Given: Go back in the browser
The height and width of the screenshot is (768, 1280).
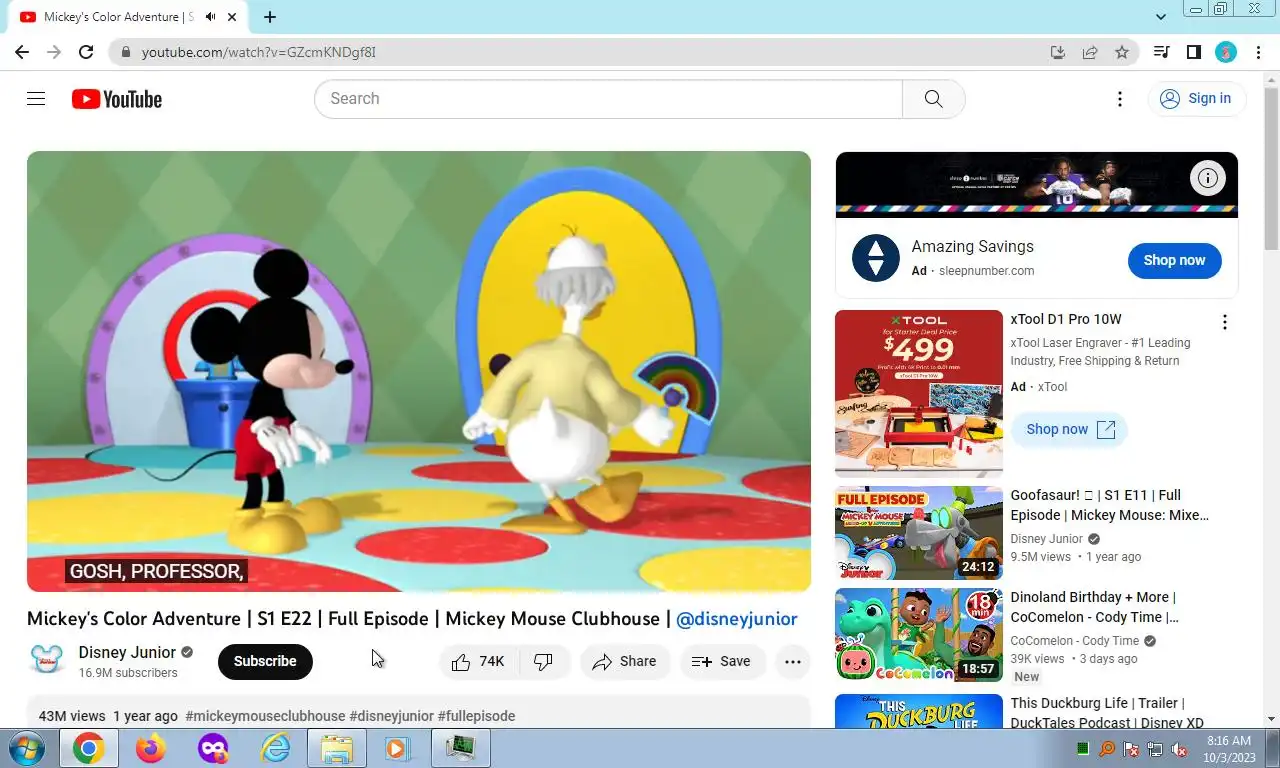Looking at the screenshot, I should (22, 52).
